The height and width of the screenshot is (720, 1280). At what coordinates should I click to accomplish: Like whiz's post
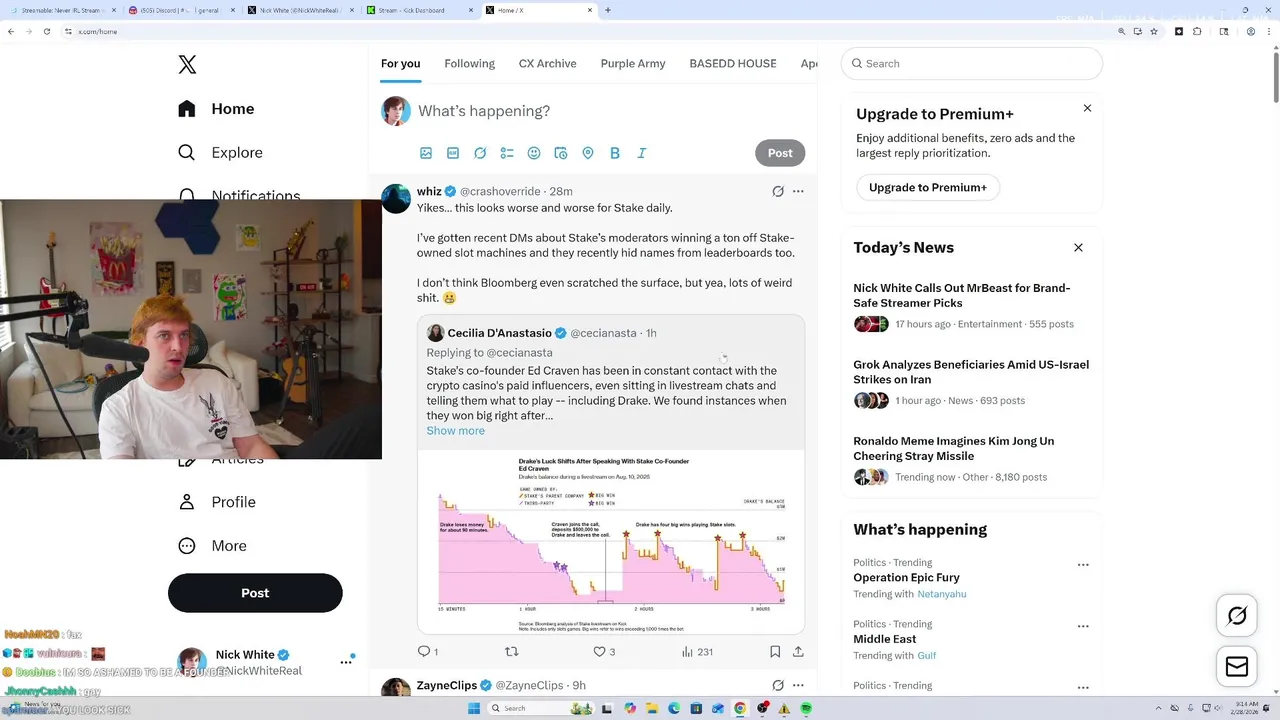tap(604, 651)
